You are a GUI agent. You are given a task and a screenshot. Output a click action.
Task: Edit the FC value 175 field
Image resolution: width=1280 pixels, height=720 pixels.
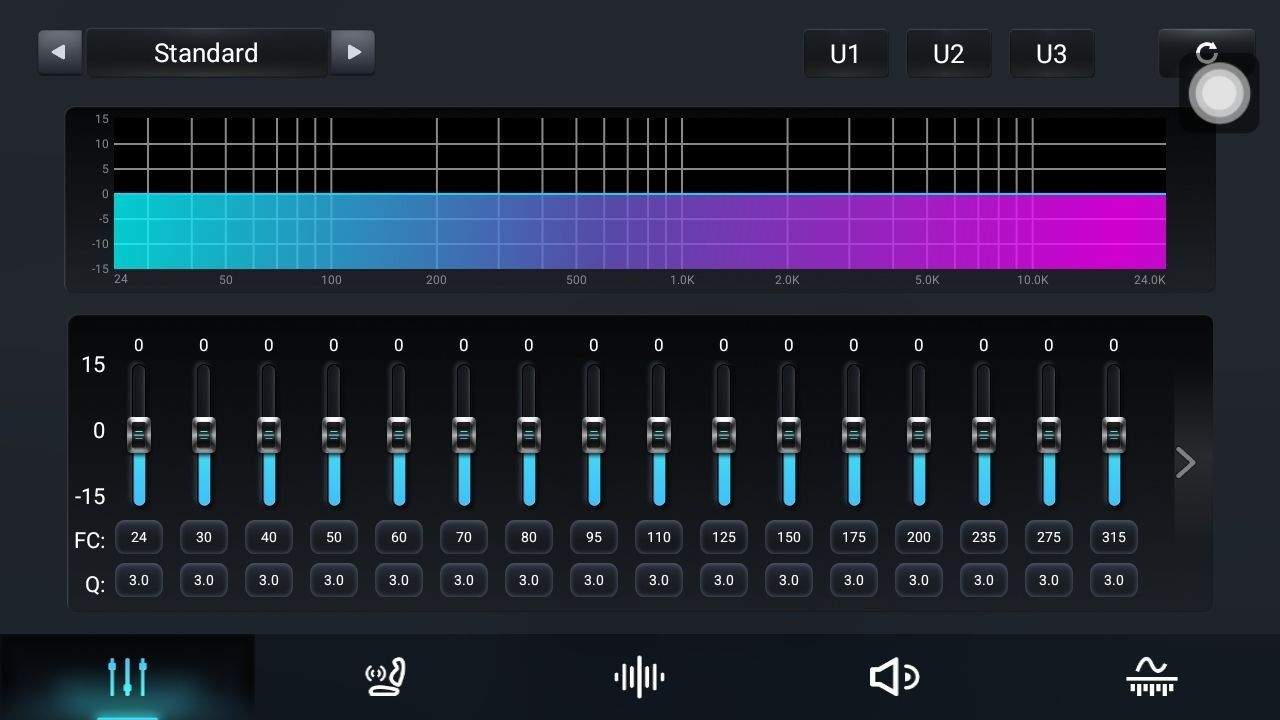click(x=854, y=537)
